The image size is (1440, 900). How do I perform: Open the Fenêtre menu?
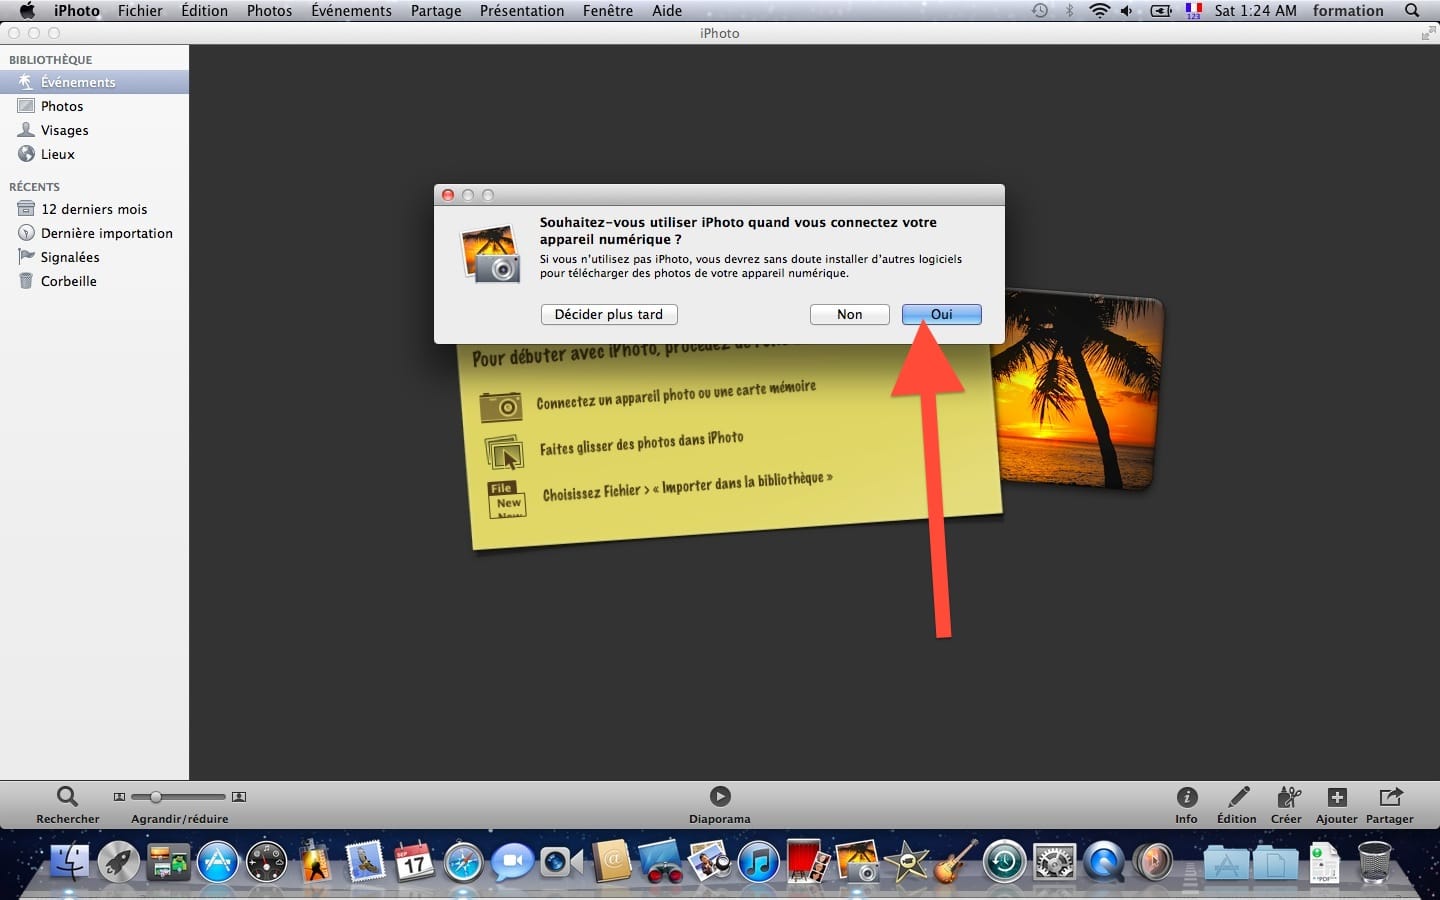pos(608,11)
